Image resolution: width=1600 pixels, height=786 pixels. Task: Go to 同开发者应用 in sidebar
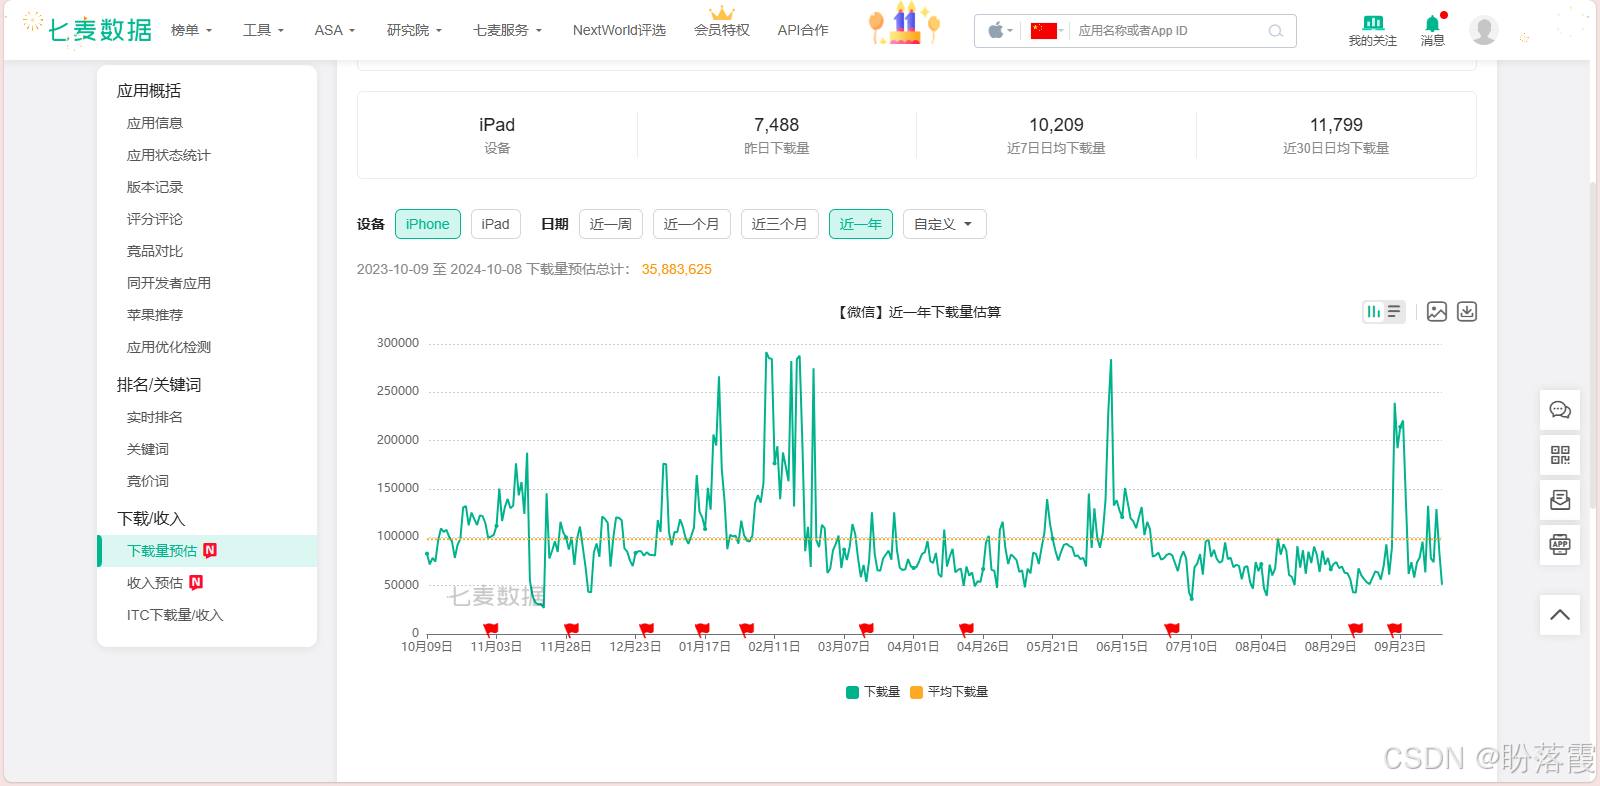[x=169, y=283]
